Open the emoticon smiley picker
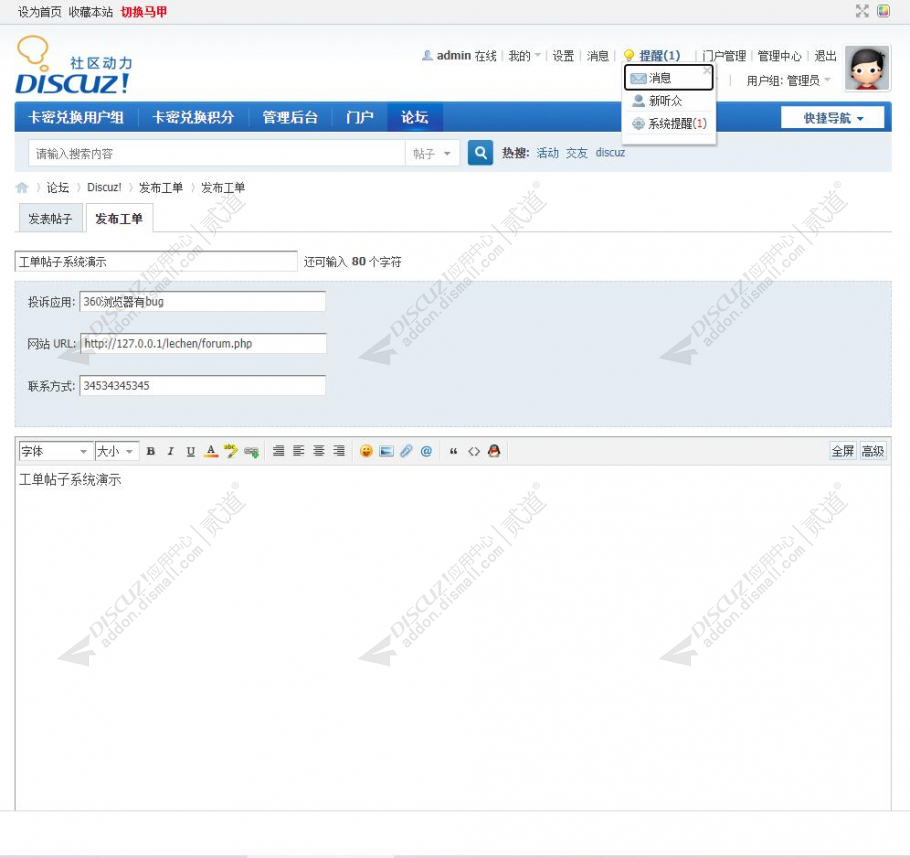Screen dimensions: 910x858 366,451
